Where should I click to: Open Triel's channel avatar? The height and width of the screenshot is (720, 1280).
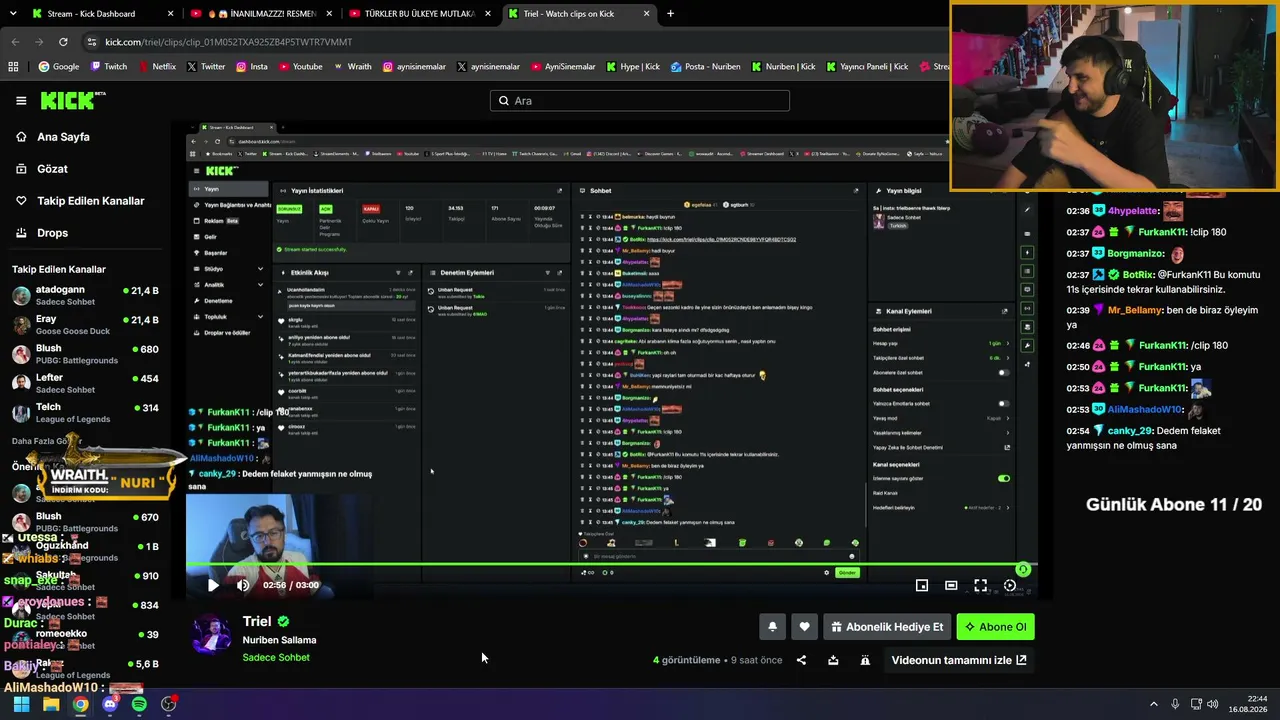(211, 636)
